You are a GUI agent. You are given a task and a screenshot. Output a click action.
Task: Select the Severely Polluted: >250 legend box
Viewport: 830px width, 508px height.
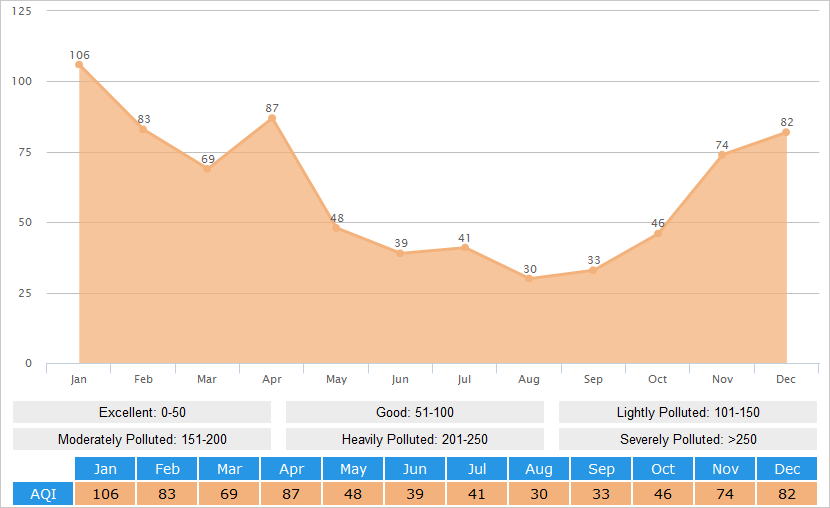[x=688, y=439]
